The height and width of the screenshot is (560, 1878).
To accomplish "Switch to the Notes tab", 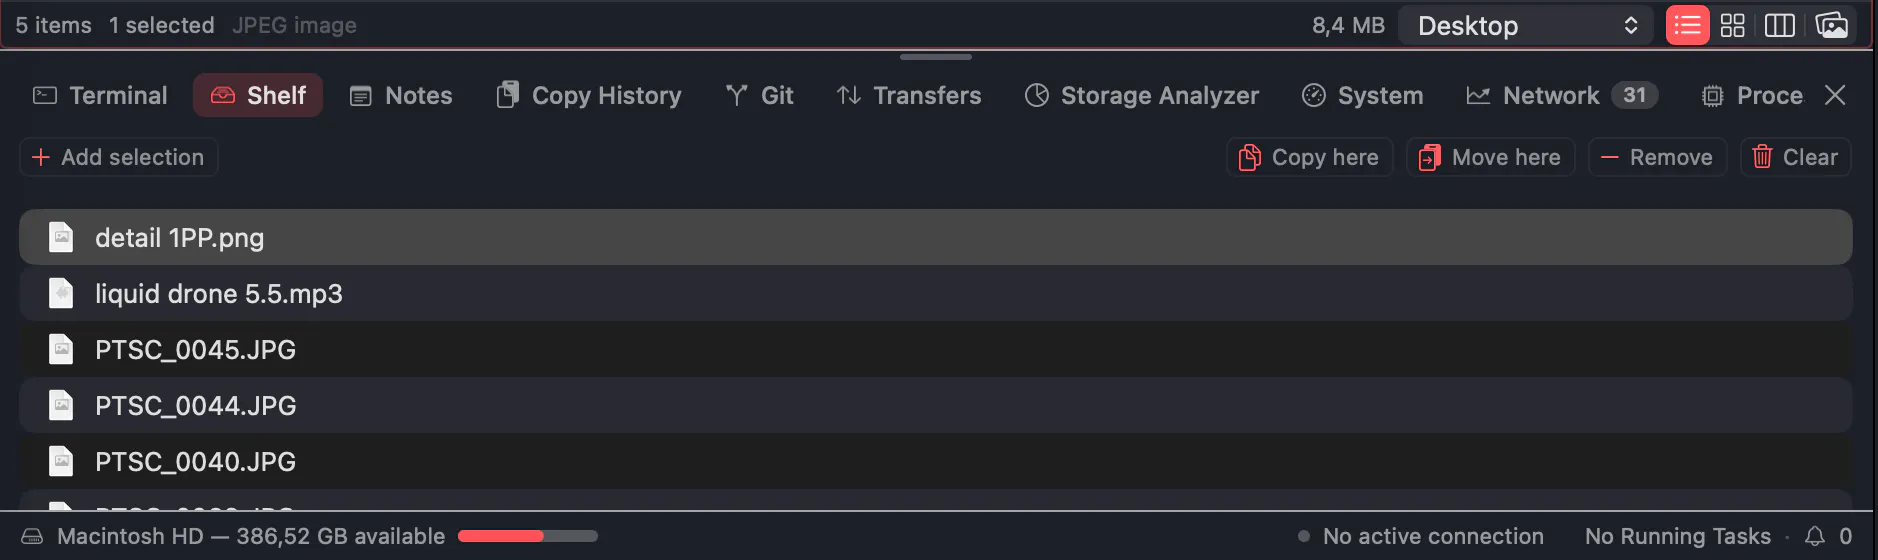I will click(401, 95).
